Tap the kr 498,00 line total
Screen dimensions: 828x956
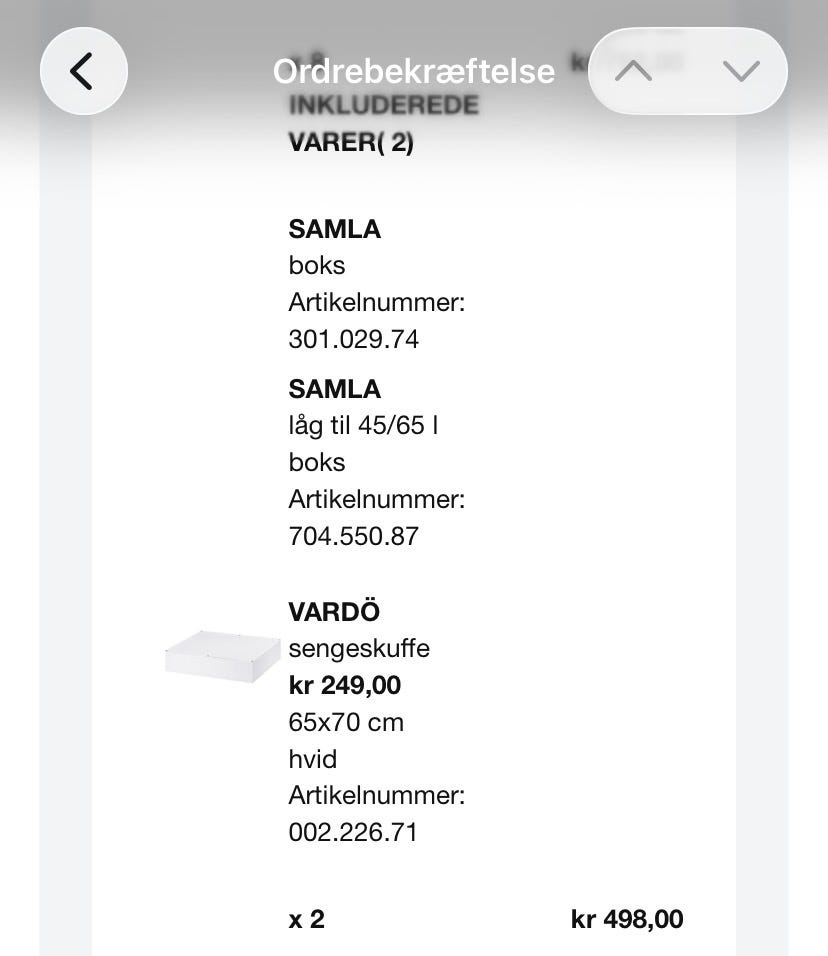(627, 919)
